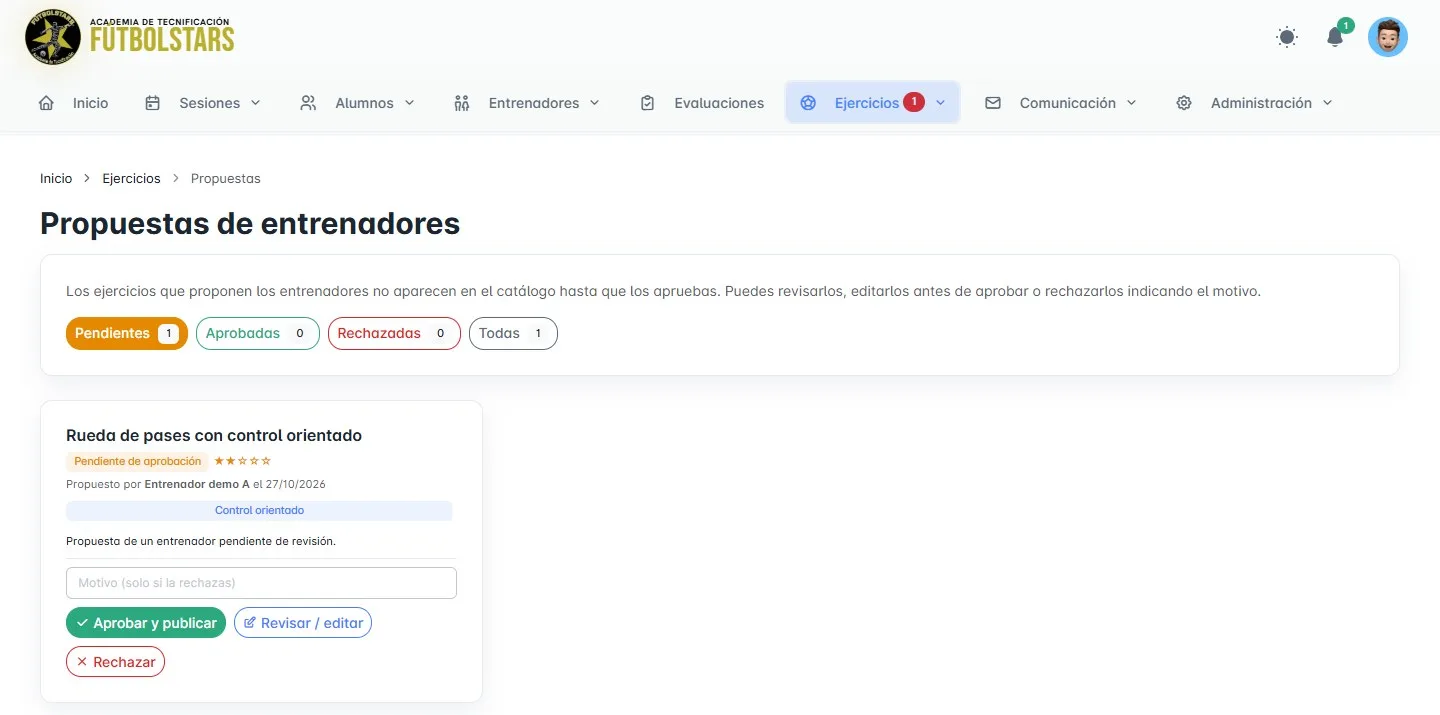Viewport: 1440px width, 715px height.
Task: Select the Rechazadas filter
Action: 394,333
